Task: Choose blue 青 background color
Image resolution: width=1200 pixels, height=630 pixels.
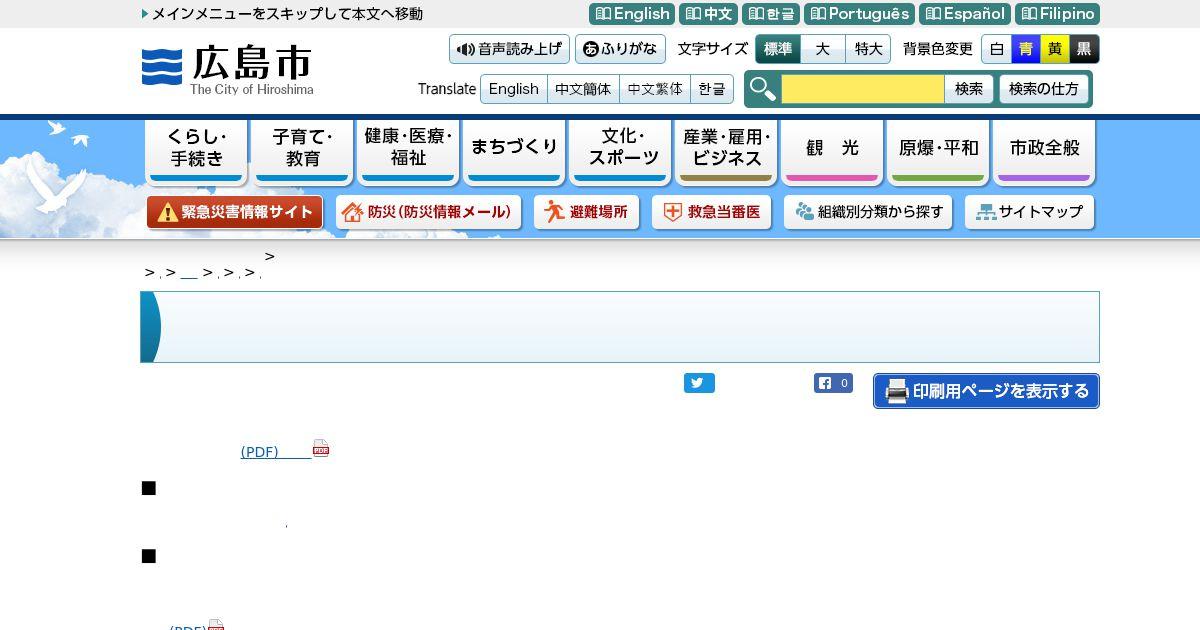Action: coord(1026,49)
